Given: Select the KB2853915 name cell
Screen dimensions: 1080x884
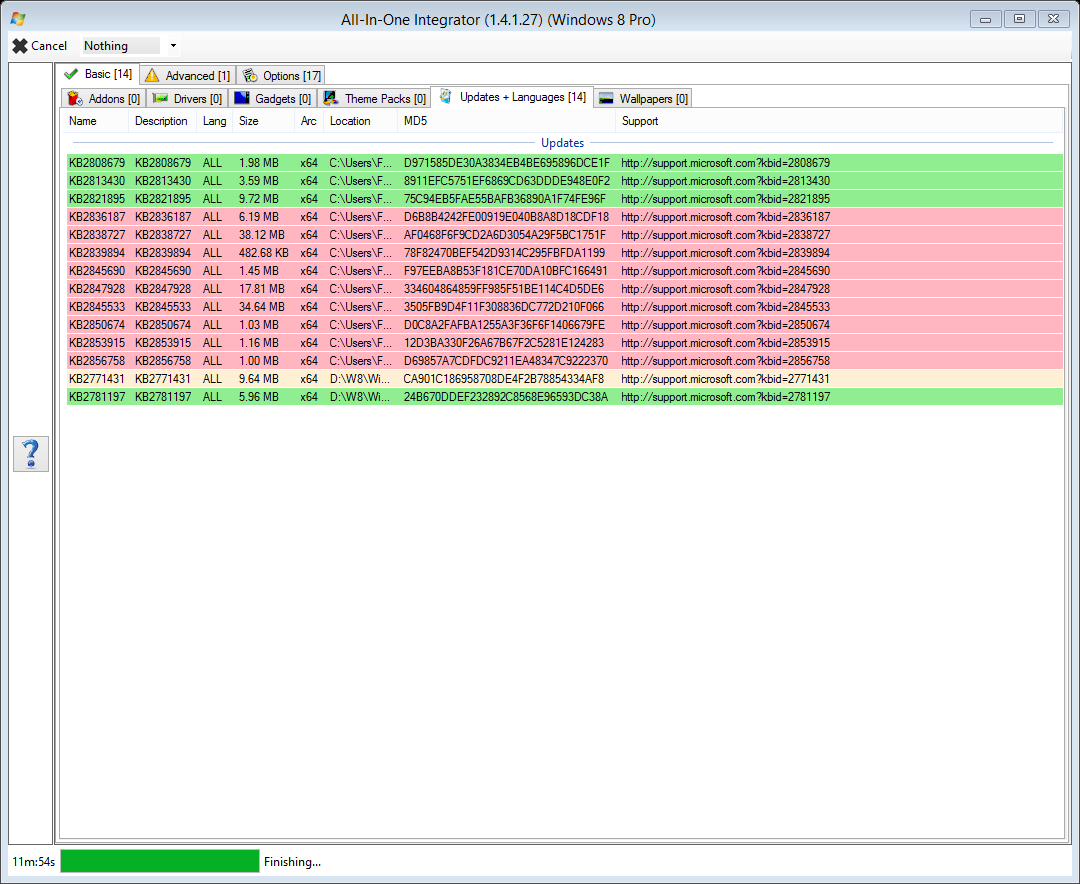Looking at the screenshot, I should click(x=97, y=342).
